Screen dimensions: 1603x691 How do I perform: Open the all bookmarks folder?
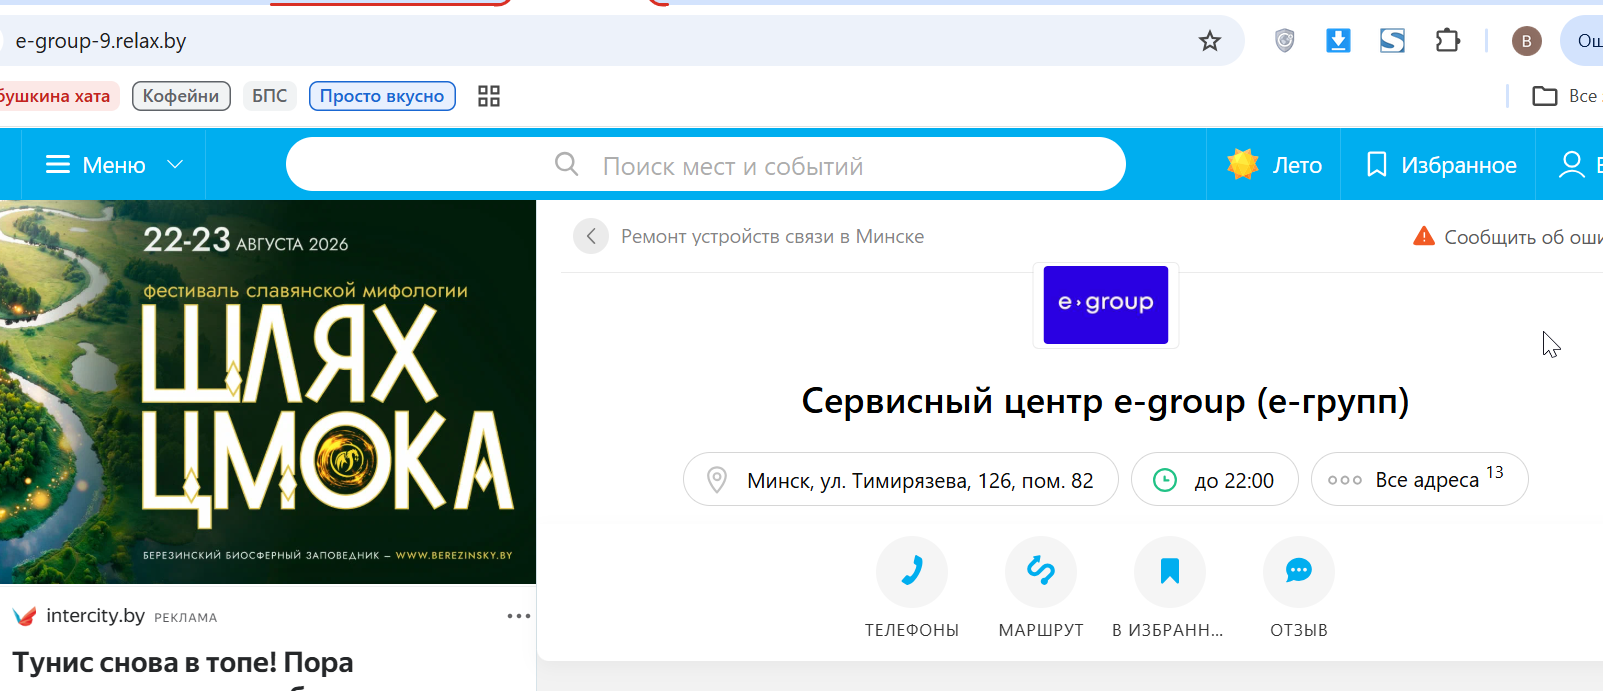1566,96
